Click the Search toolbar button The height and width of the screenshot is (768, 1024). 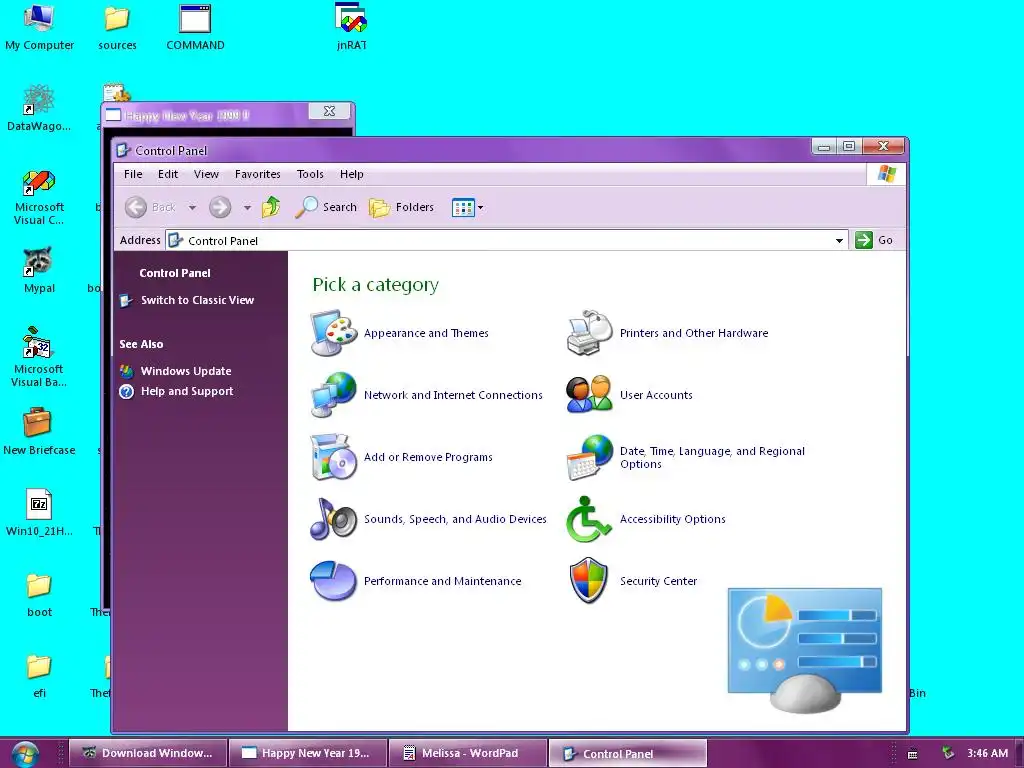point(326,207)
